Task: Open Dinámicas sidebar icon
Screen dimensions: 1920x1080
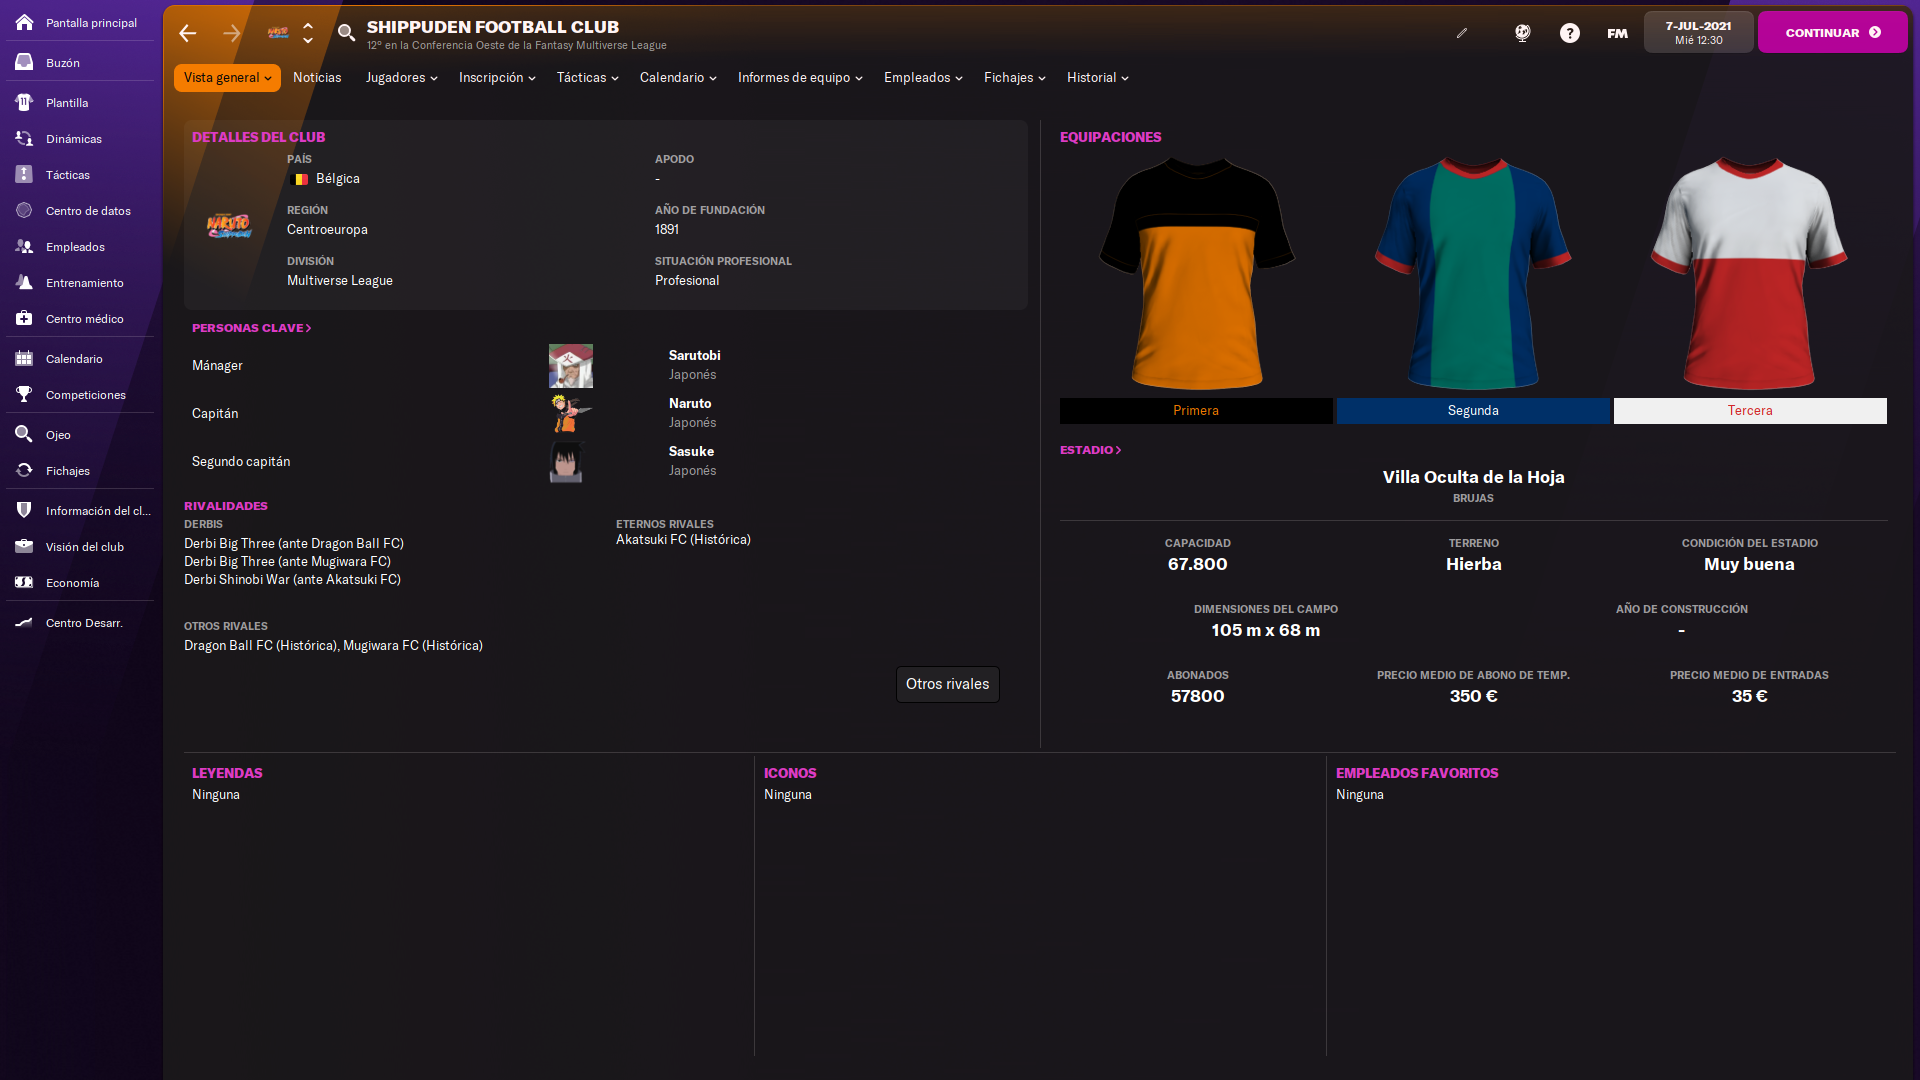Action: point(24,138)
